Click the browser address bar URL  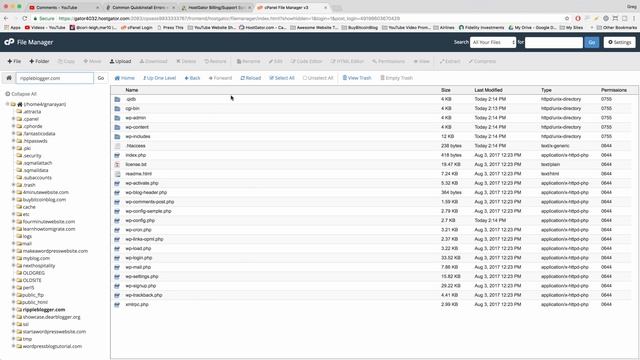(229, 18)
